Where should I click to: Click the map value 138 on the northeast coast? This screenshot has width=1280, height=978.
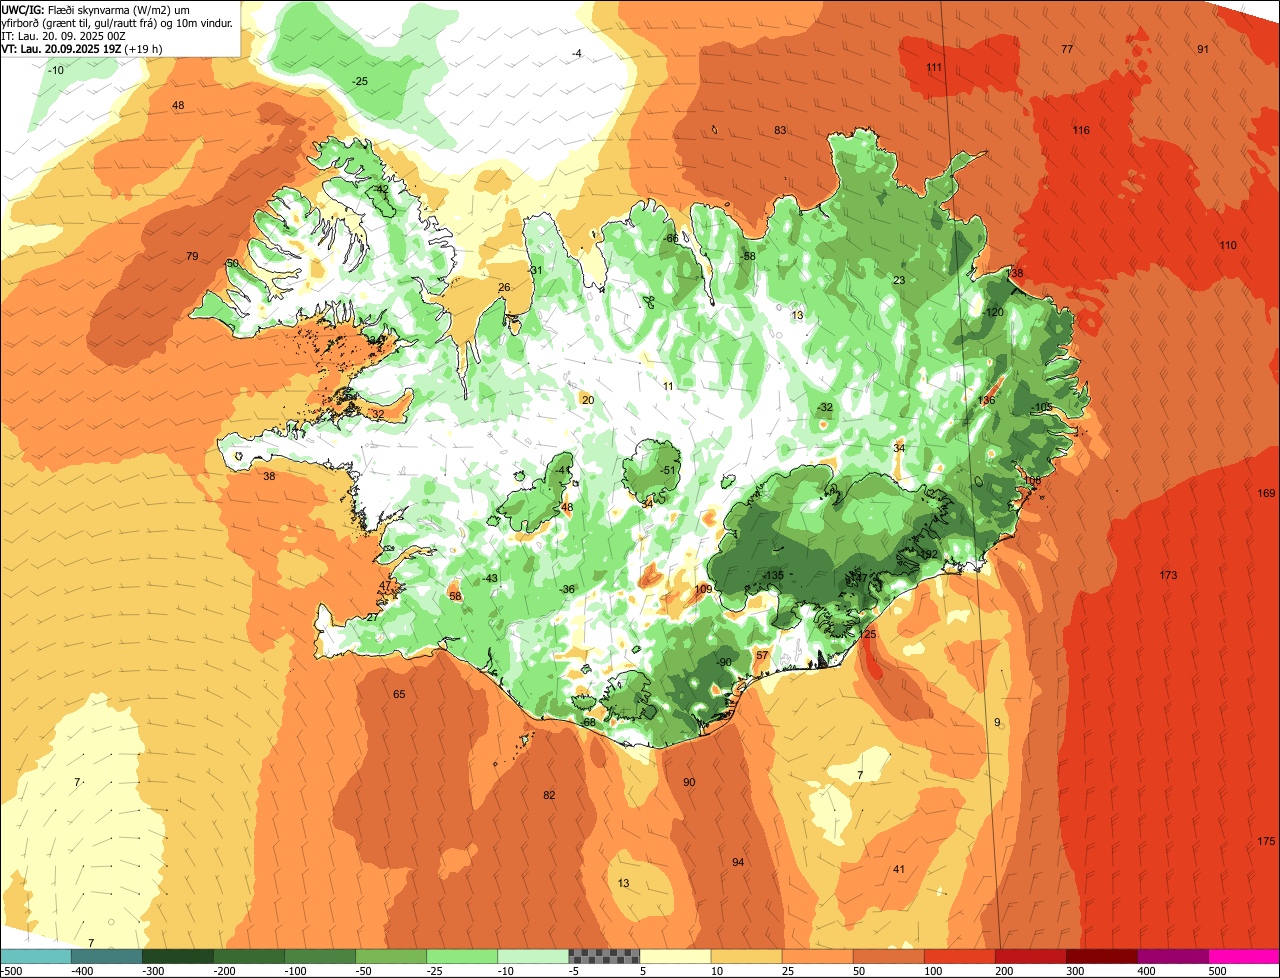[x=1014, y=274]
